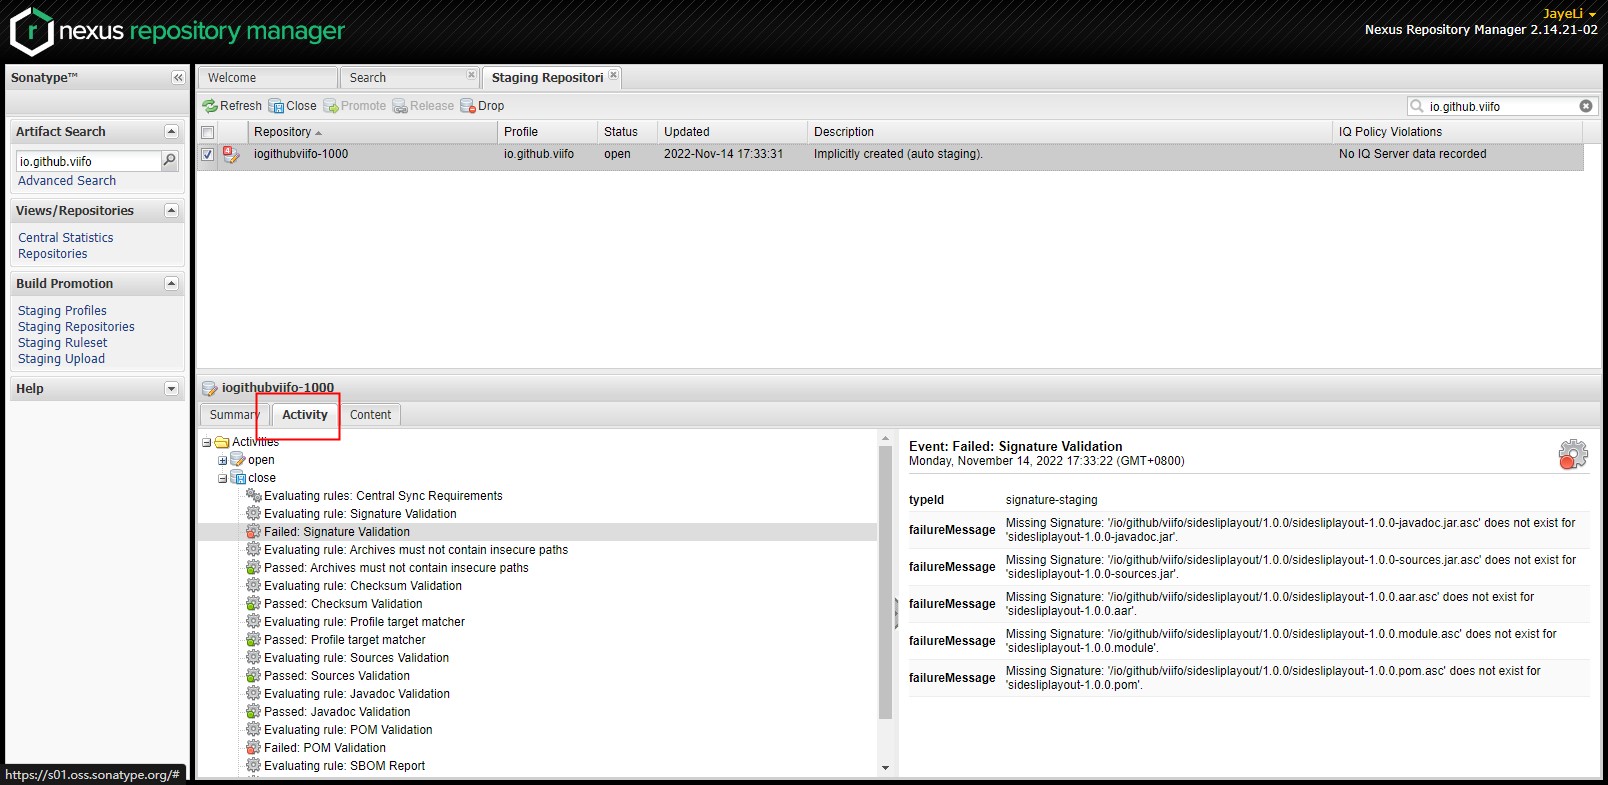Click the Failed: POM Validation row icon

[254, 748]
